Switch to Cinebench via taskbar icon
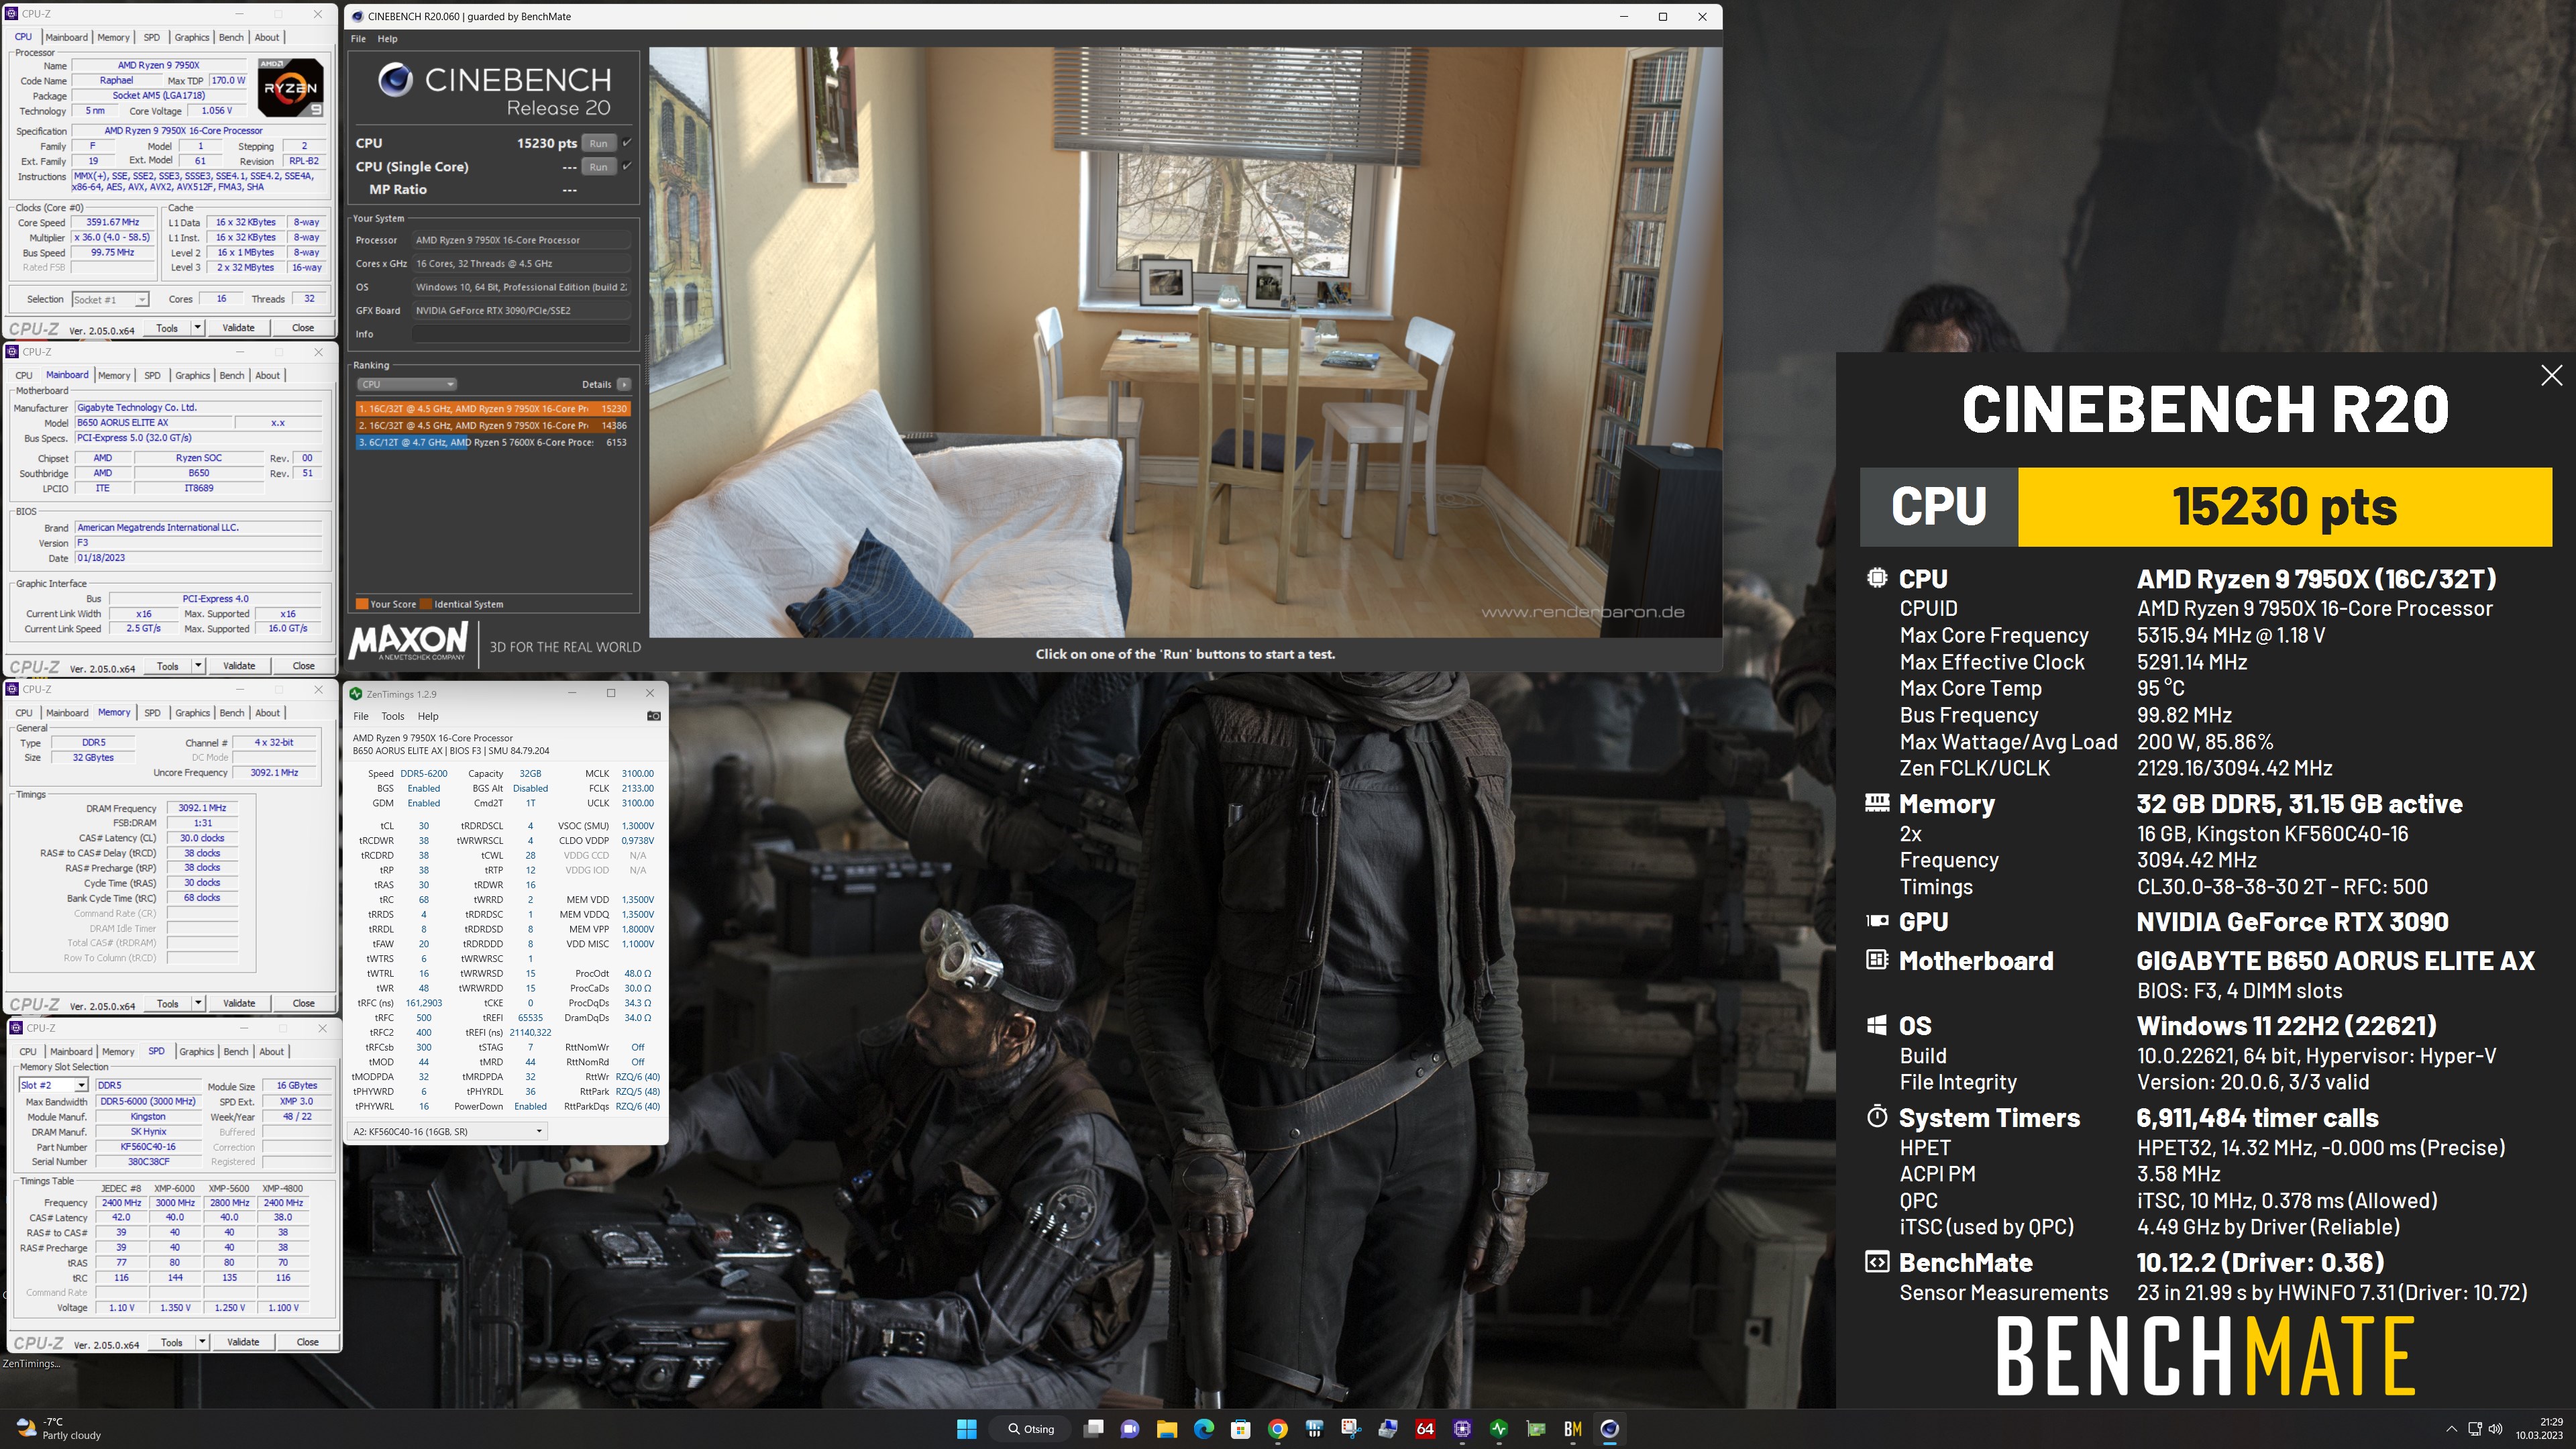 pyautogui.click(x=1610, y=1429)
